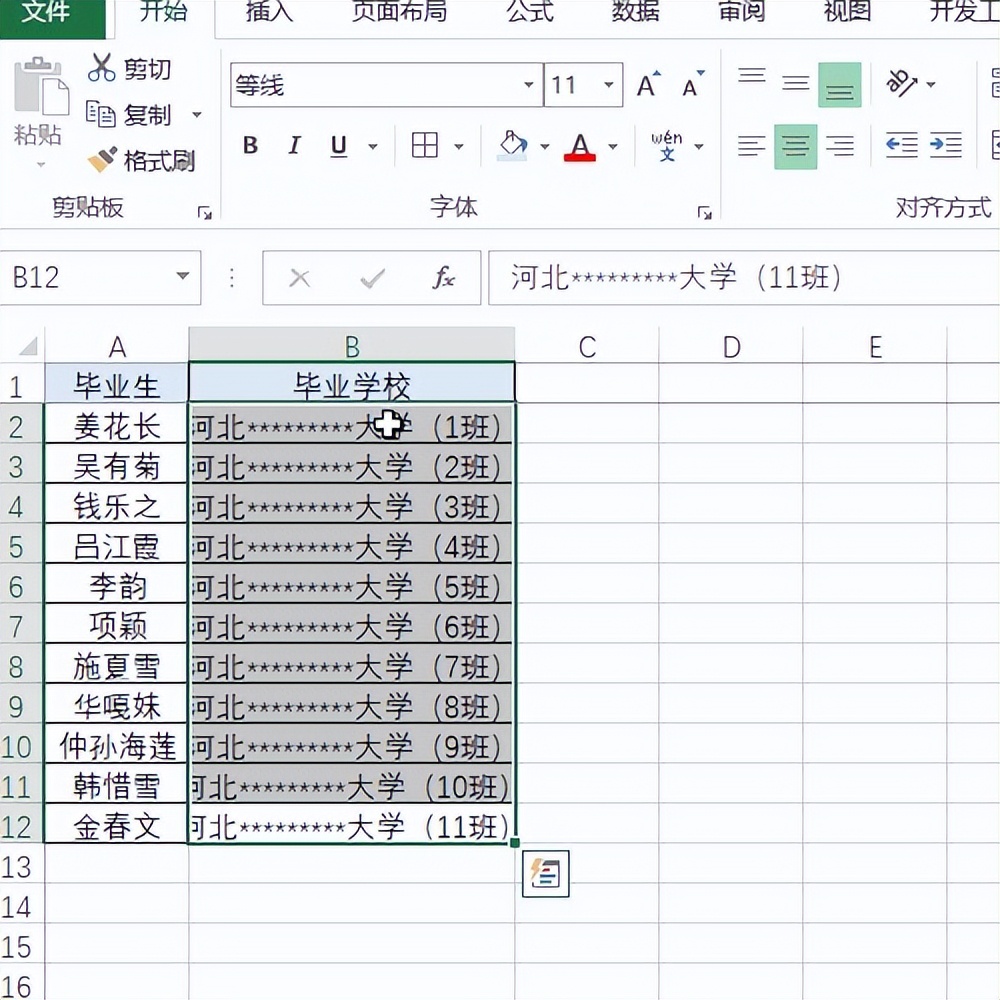1000x1000 pixels.
Task: Select the Italic formatting icon
Action: (294, 145)
